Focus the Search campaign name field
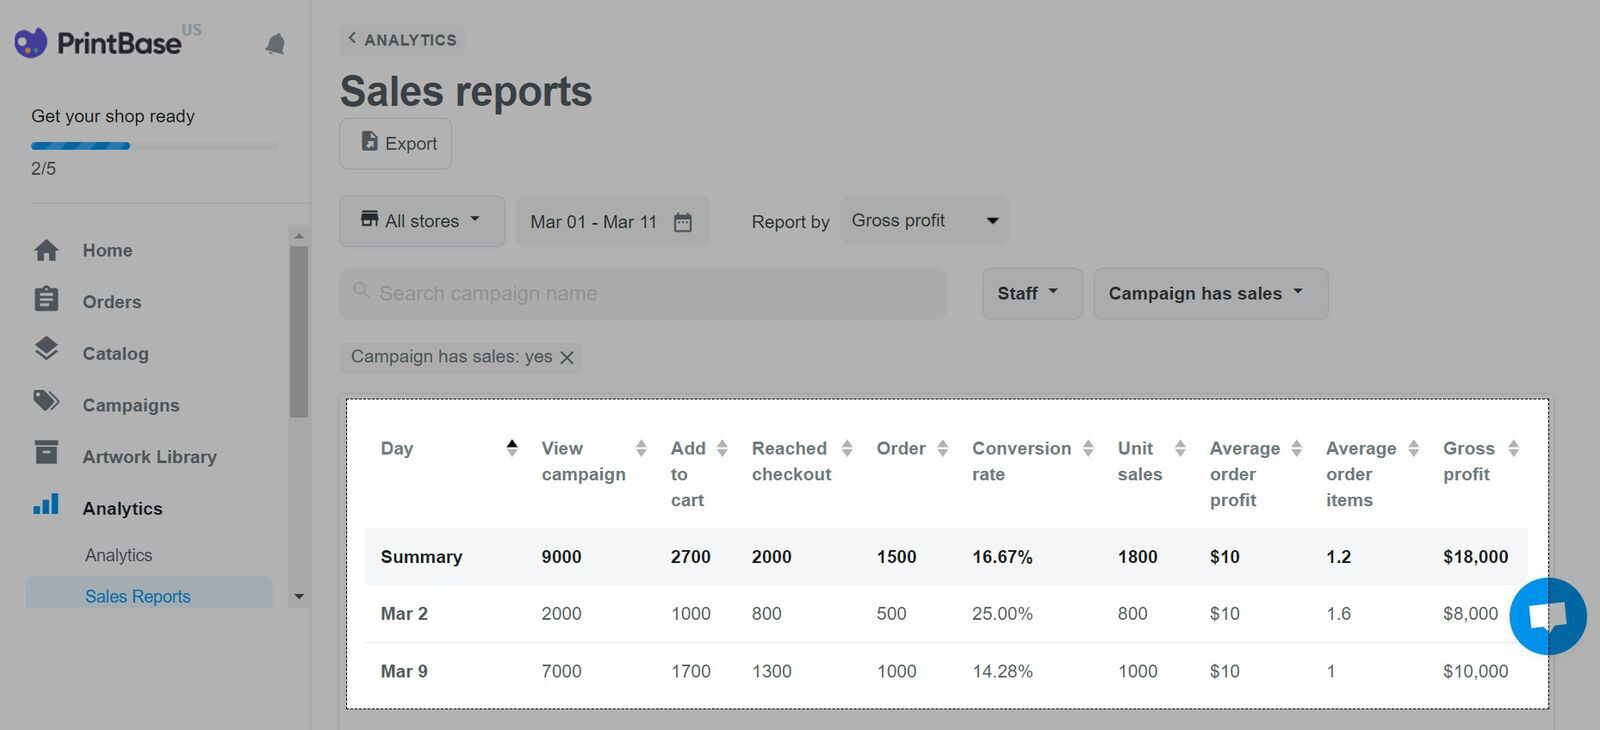The width and height of the screenshot is (1600, 730). 643,293
